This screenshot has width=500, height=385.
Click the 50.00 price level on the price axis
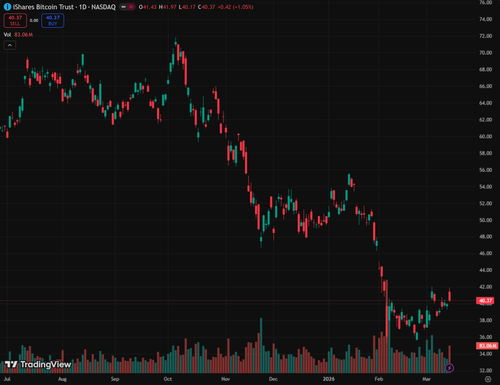point(485,220)
